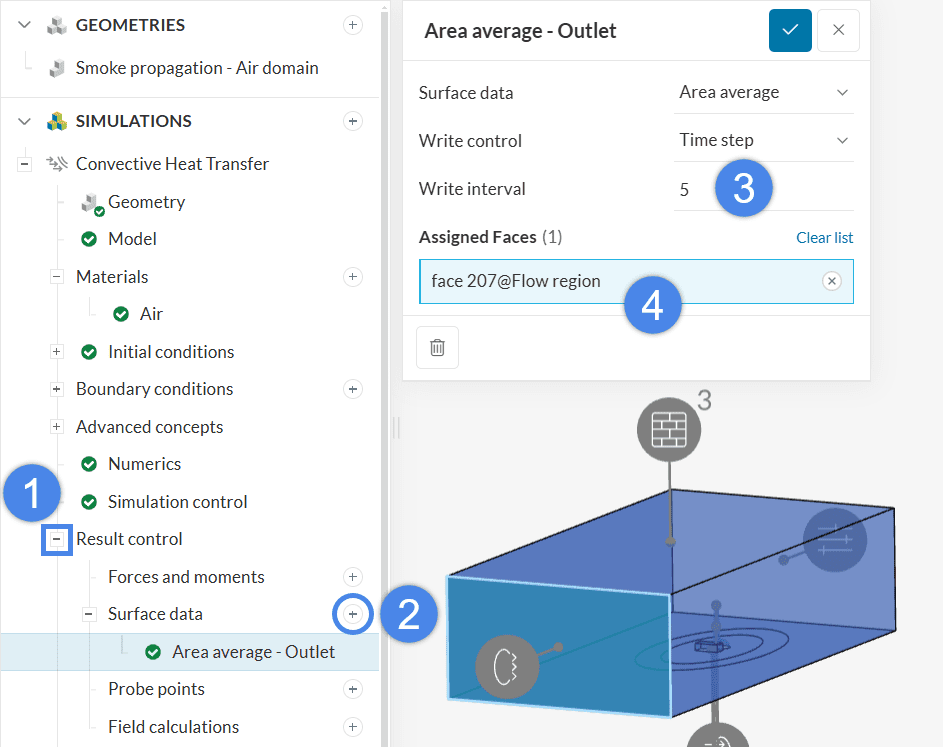This screenshot has height=747, width=943.
Task: Click the Clear list link
Action: [824, 238]
